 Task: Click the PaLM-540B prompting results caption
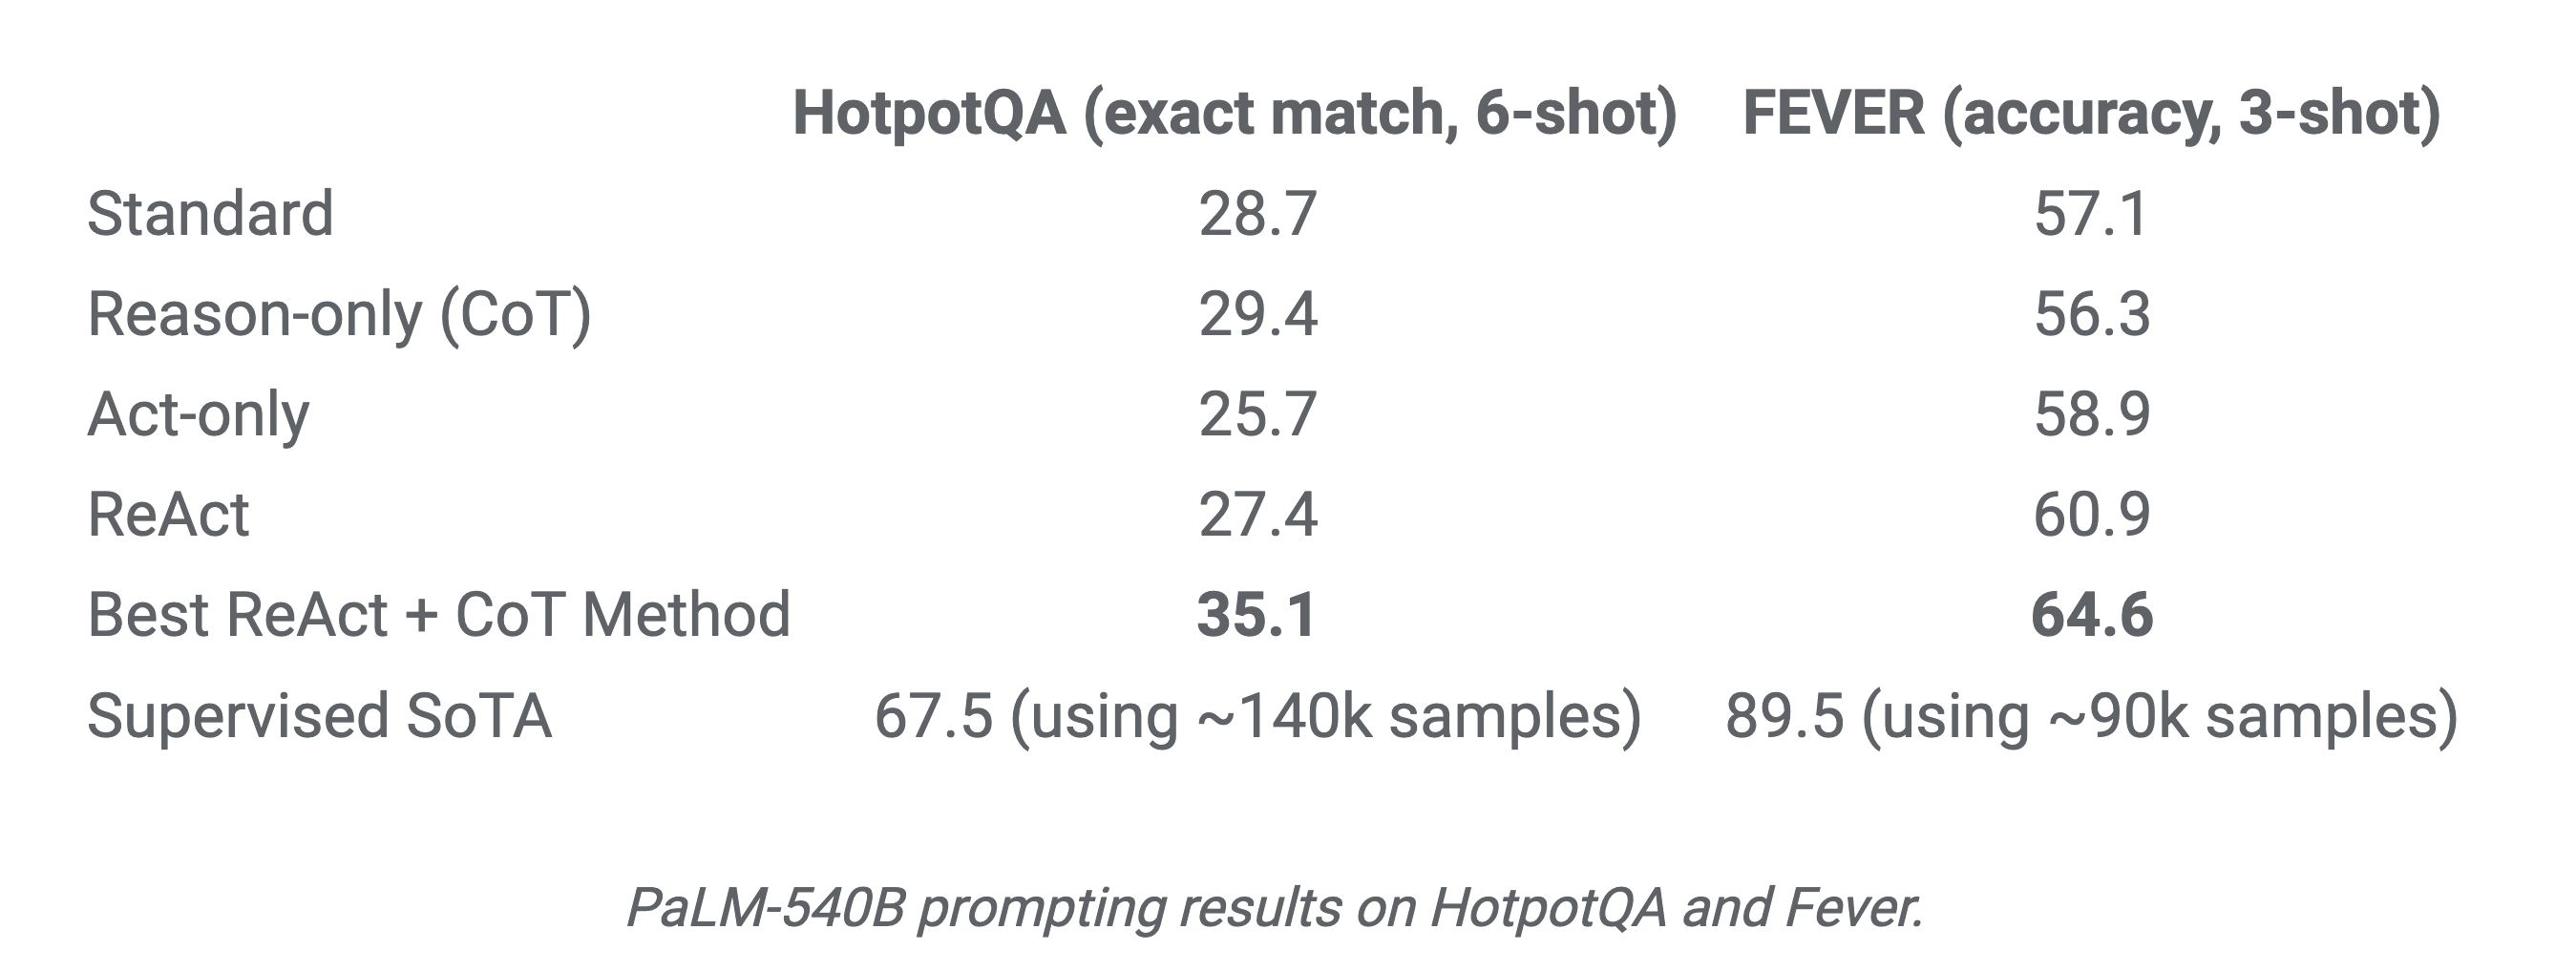click(x=1274, y=908)
